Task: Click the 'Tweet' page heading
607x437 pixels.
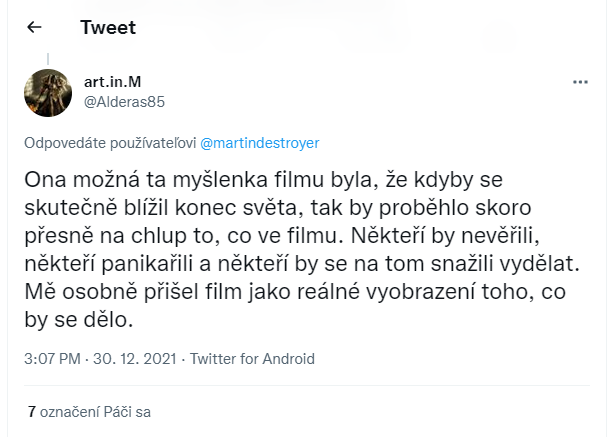Action: pos(108,28)
